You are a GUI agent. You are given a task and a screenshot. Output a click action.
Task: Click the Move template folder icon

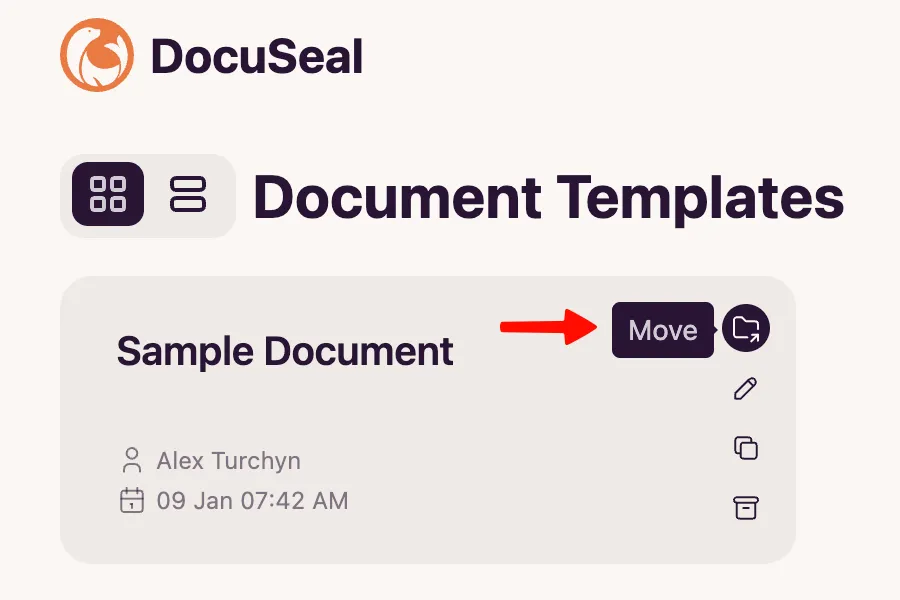[746, 328]
